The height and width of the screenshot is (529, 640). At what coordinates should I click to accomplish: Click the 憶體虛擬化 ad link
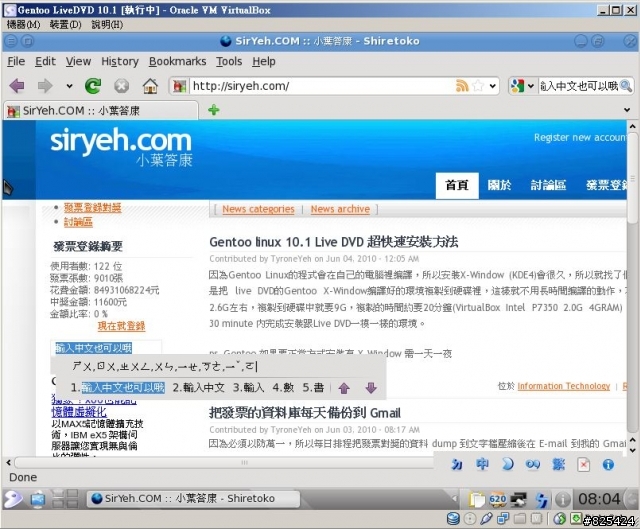[79, 412]
